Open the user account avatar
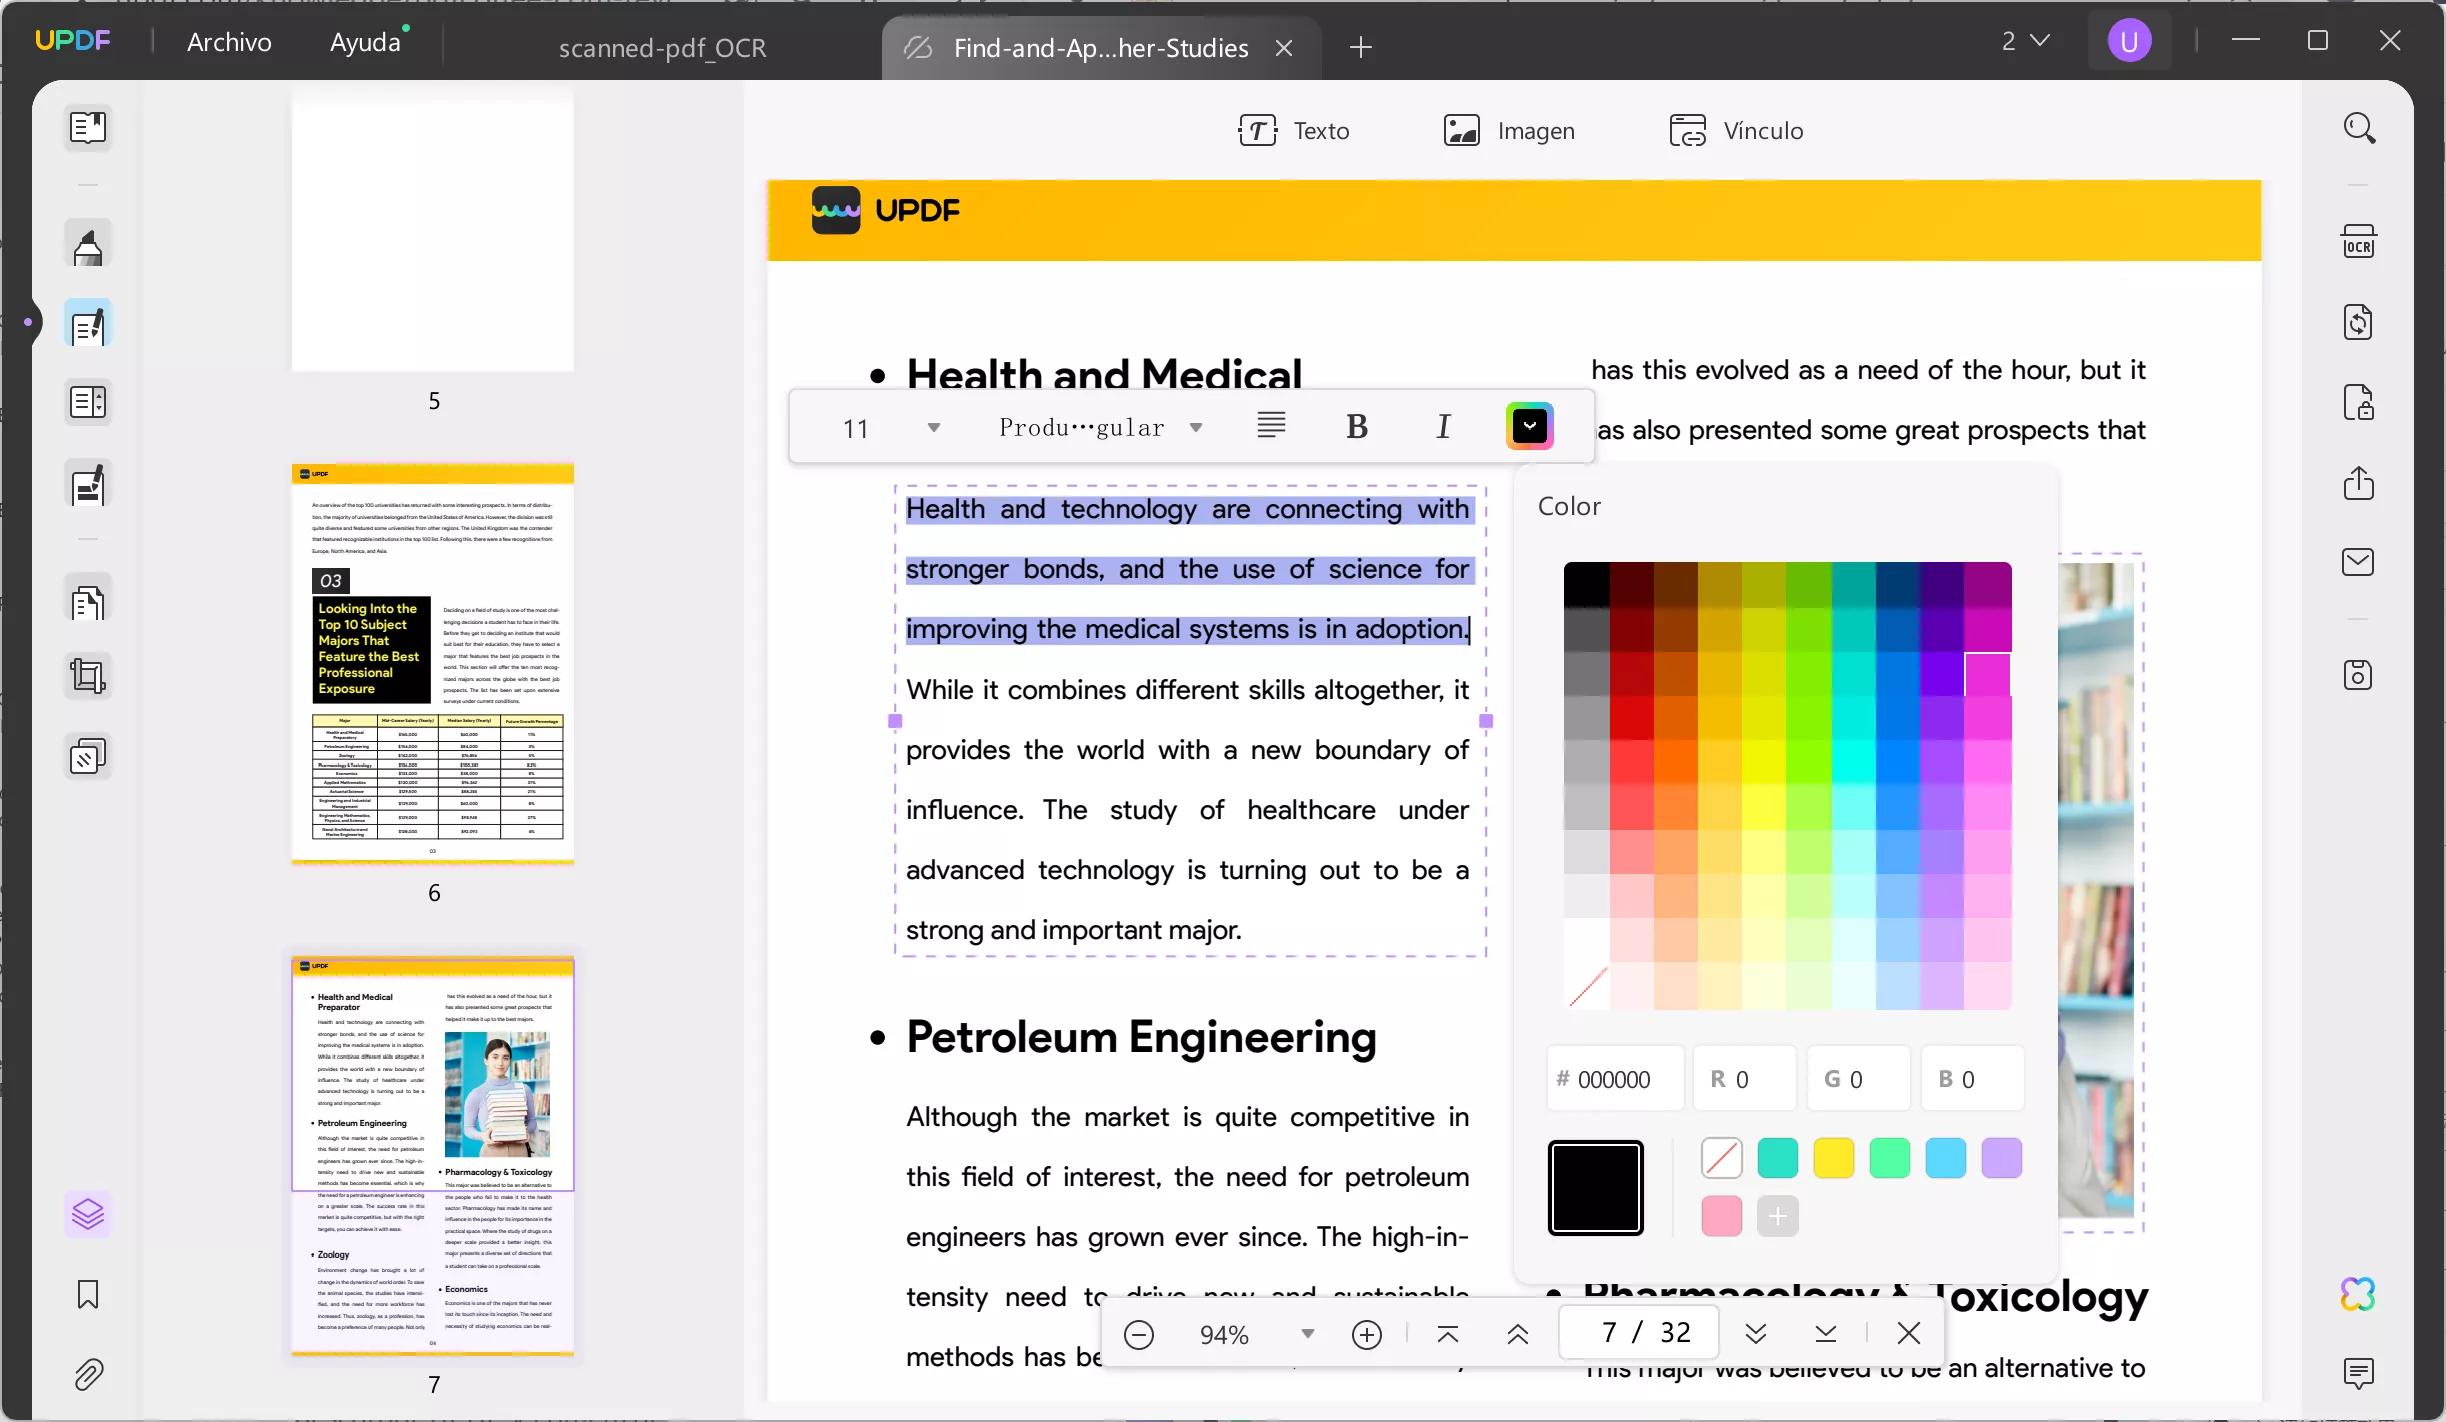The image size is (2446, 1422). tap(2129, 41)
